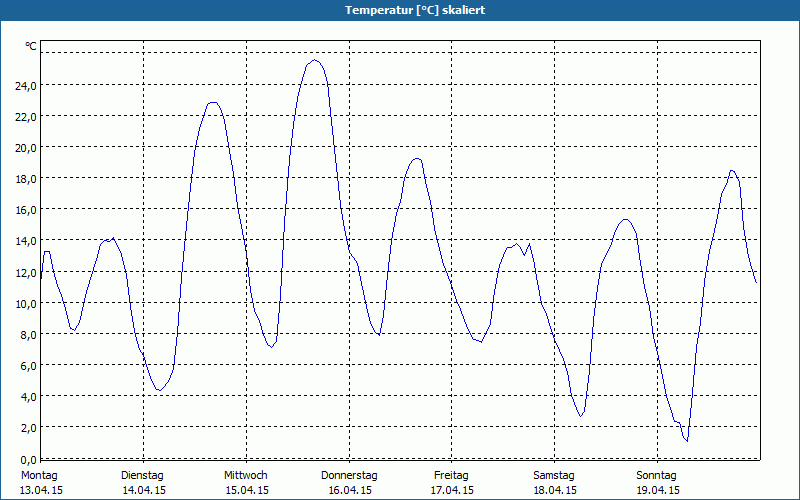Select the Freitag label on the time axis
The width and height of the screenshot is (800, 500).
pos(451,475)
